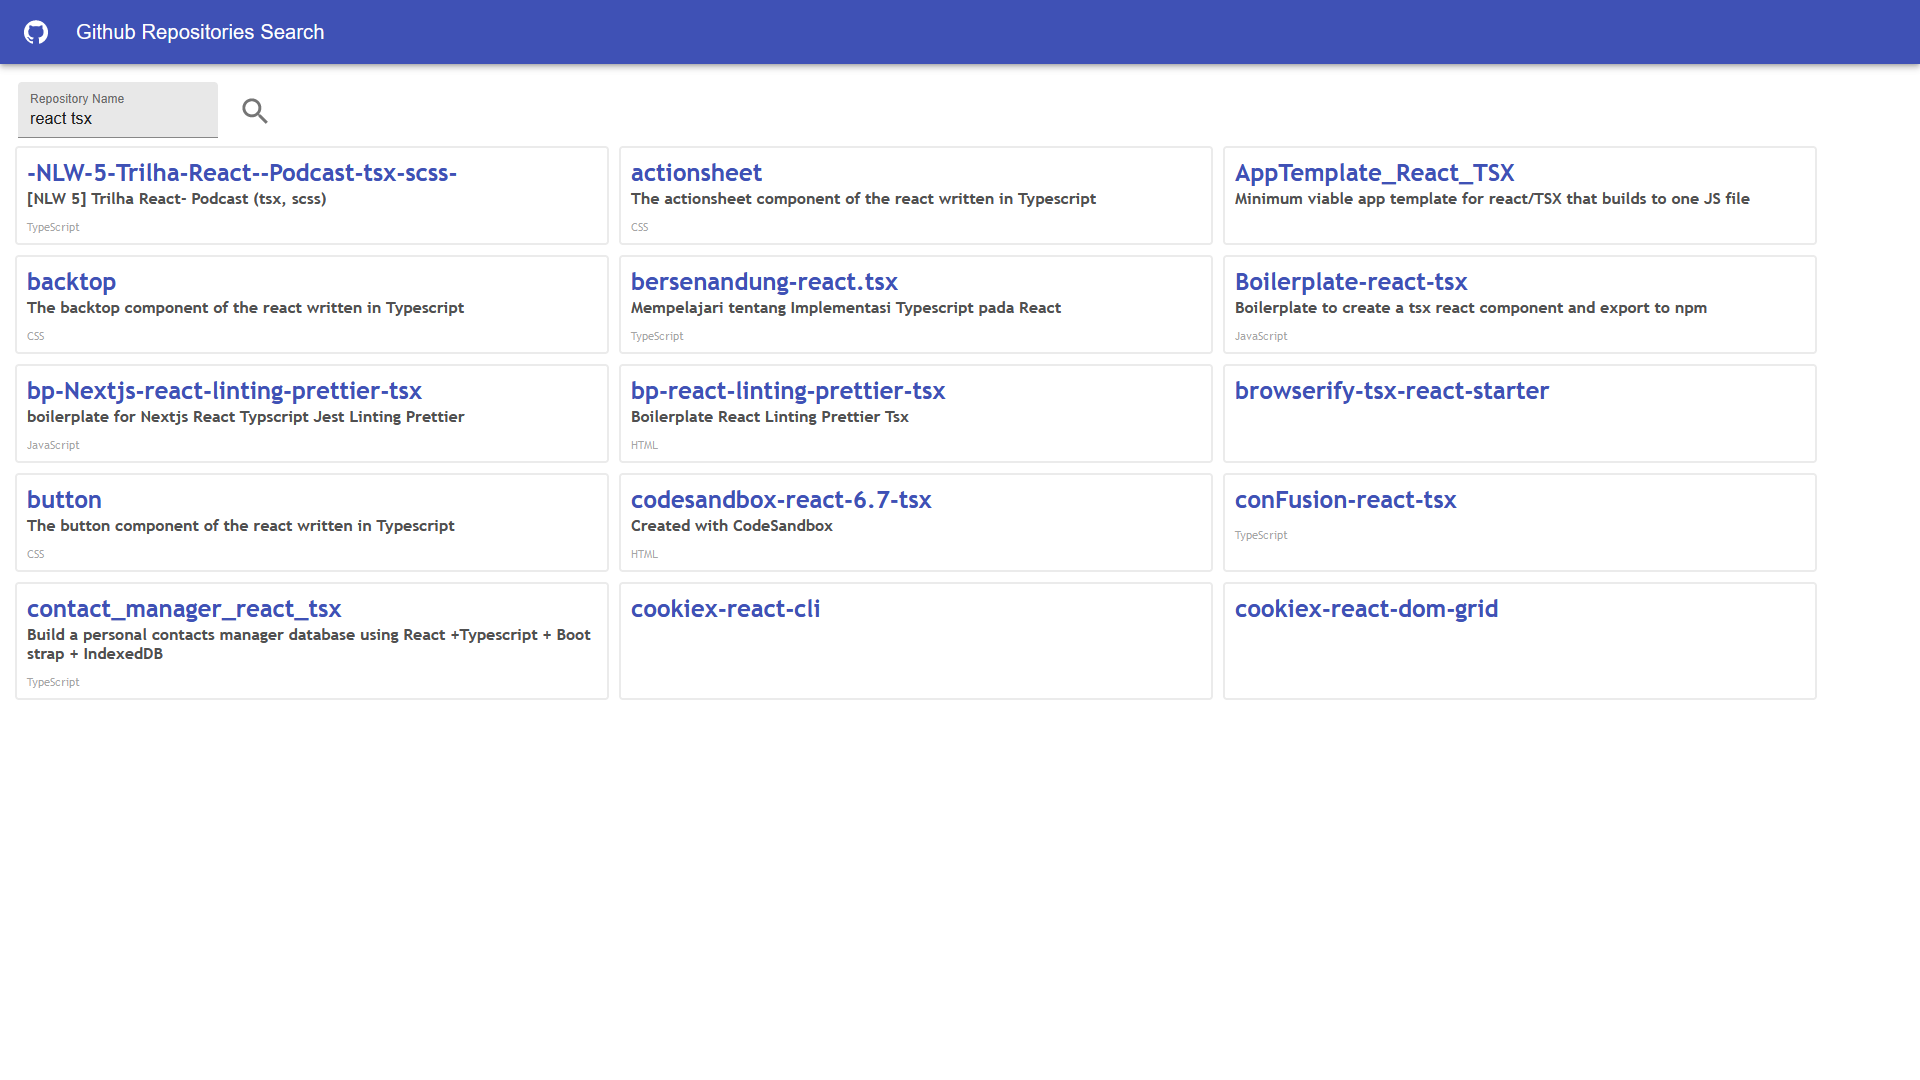This screenshot has height=1080, width=1920.
Task: Open bp-Nextjs-react-linting-prettier-tsx repository
Action: click(x=224, y=391)
